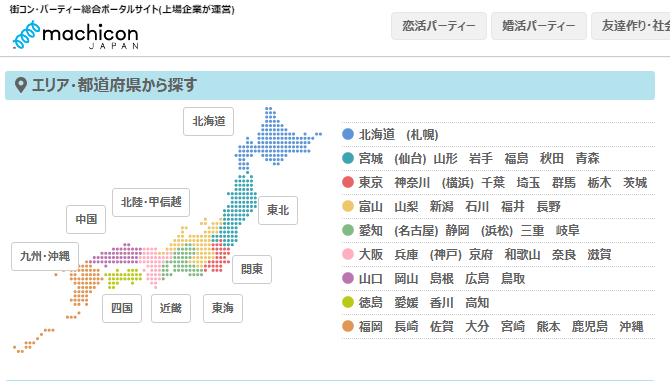670x381 pixels.
Task: Select the 近畿 map label button
Action: (171, 308)
